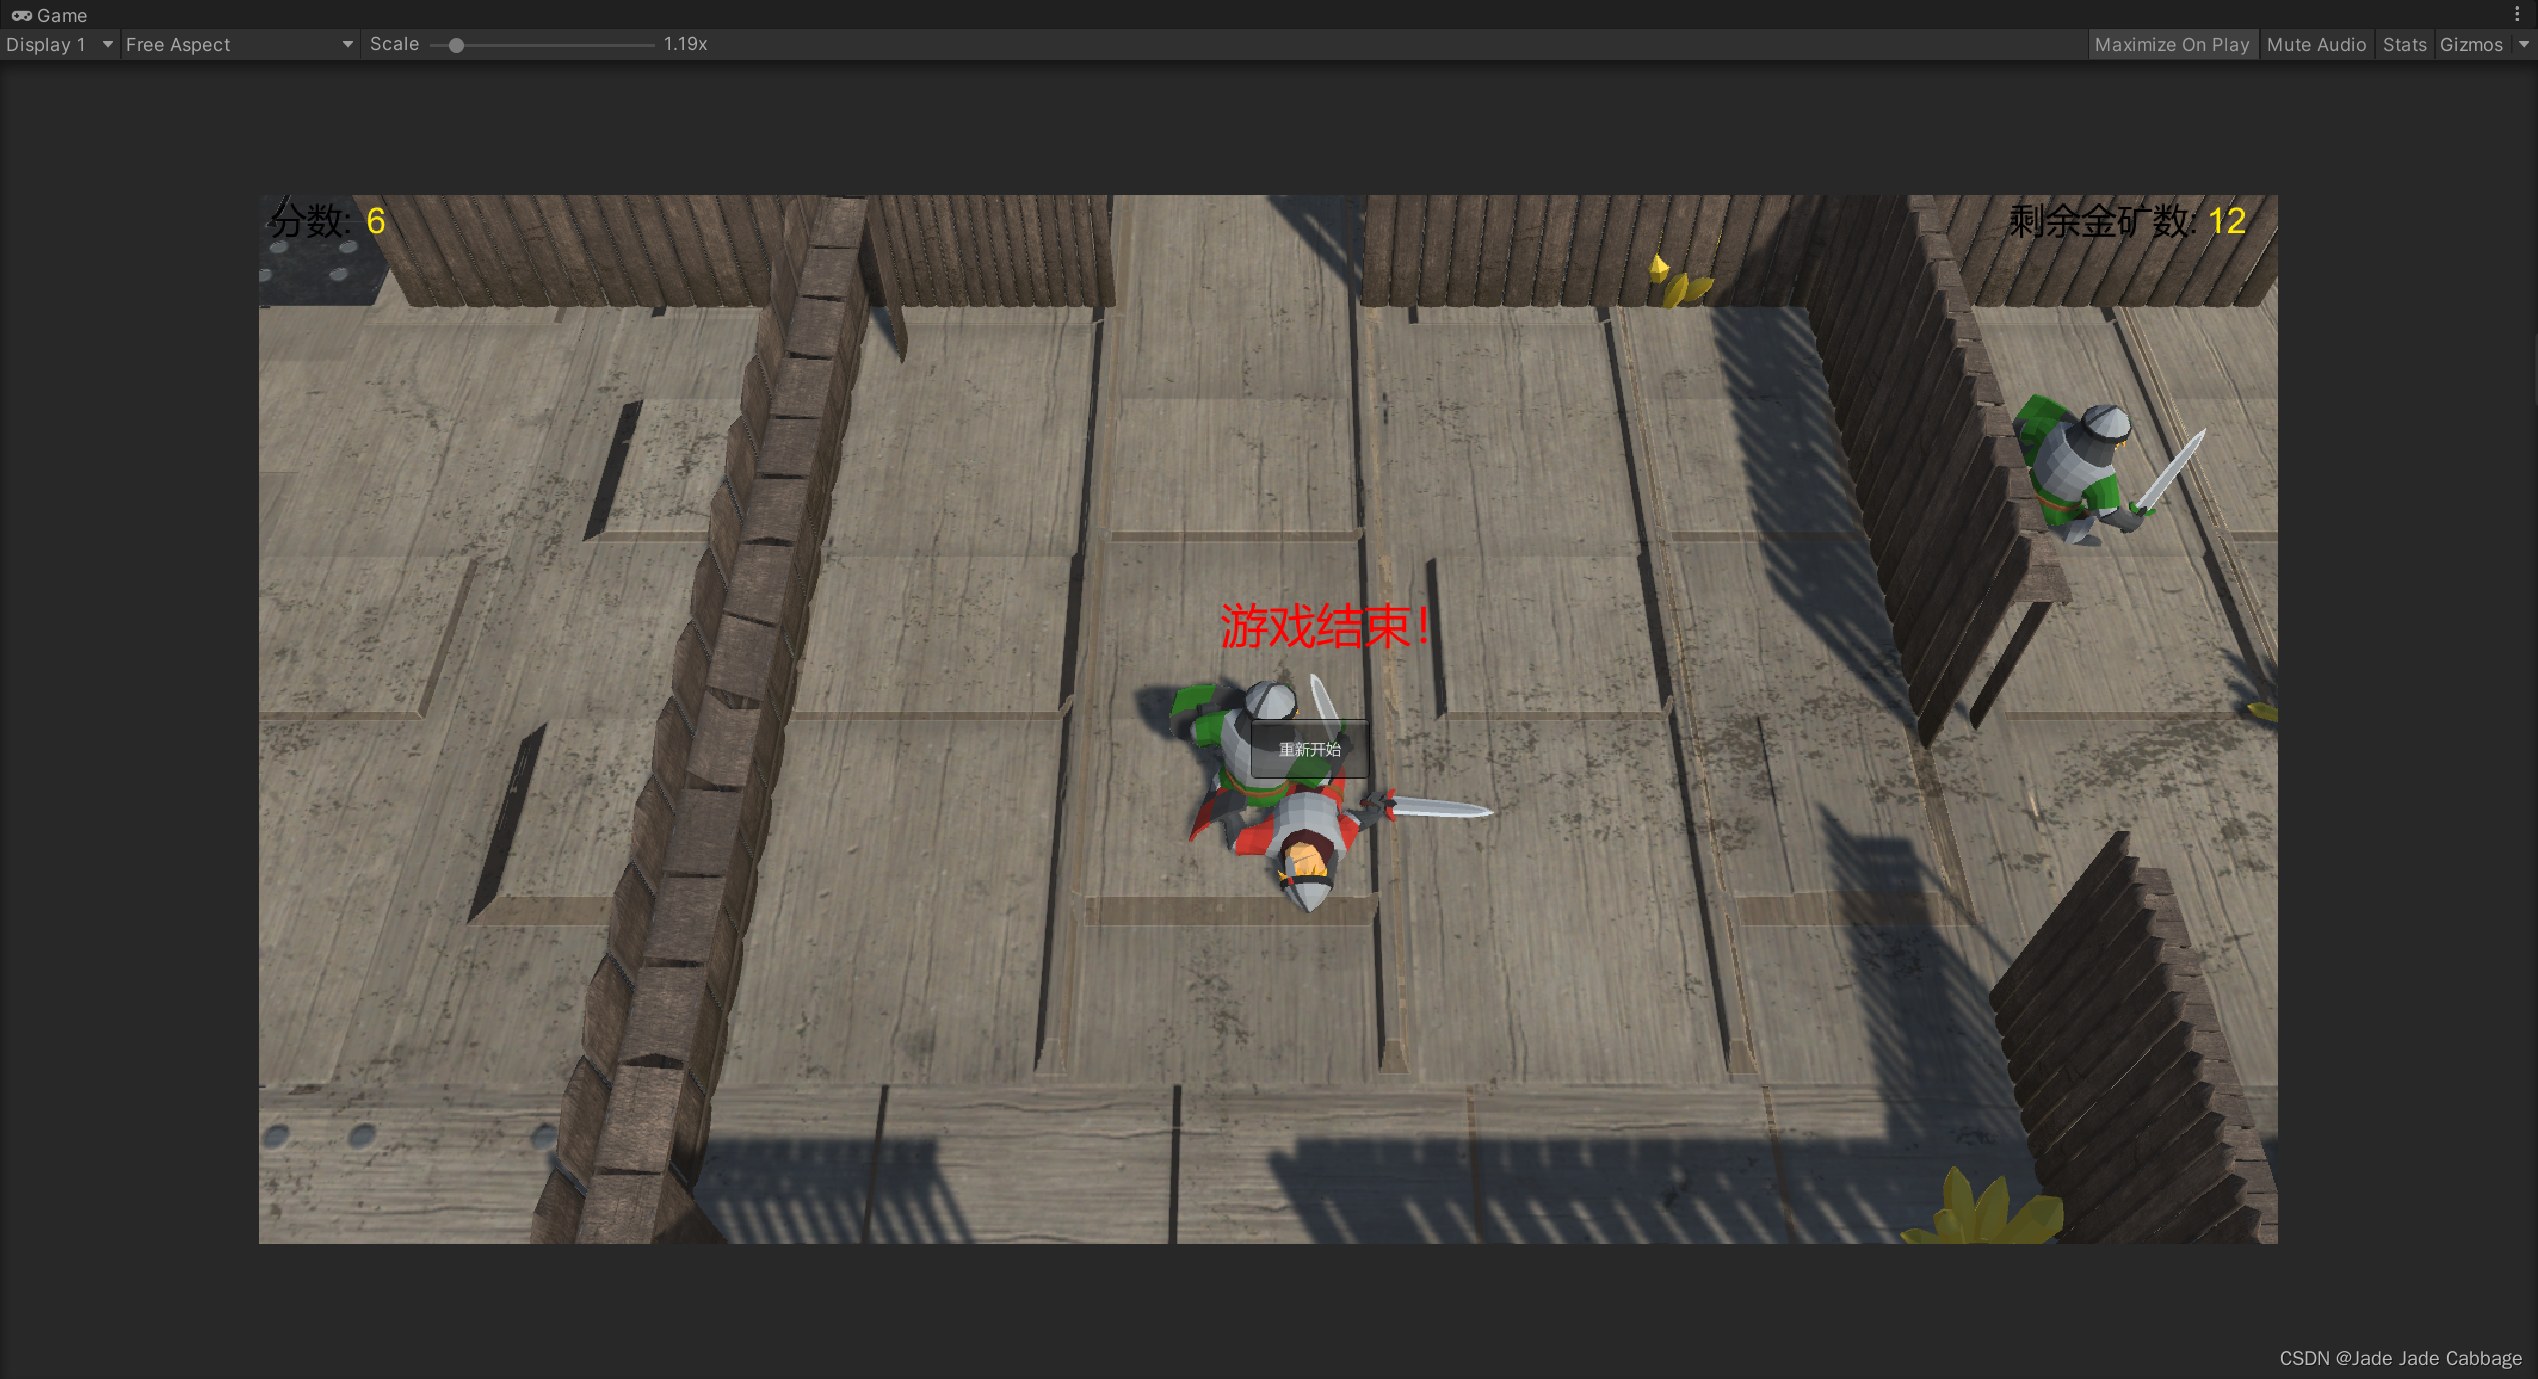This screenshot has height=1379, width=2538.
Task: Toggle the Stats overlay
Action: [2403, 44]
